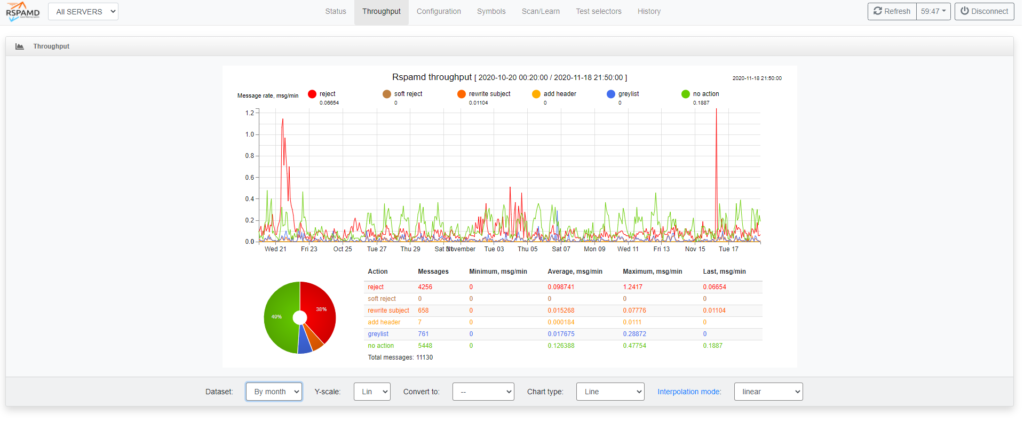This screenshot has width=1024, height=422.
Task: Click the Total messages: 11130 text
Action: [402, 357]
